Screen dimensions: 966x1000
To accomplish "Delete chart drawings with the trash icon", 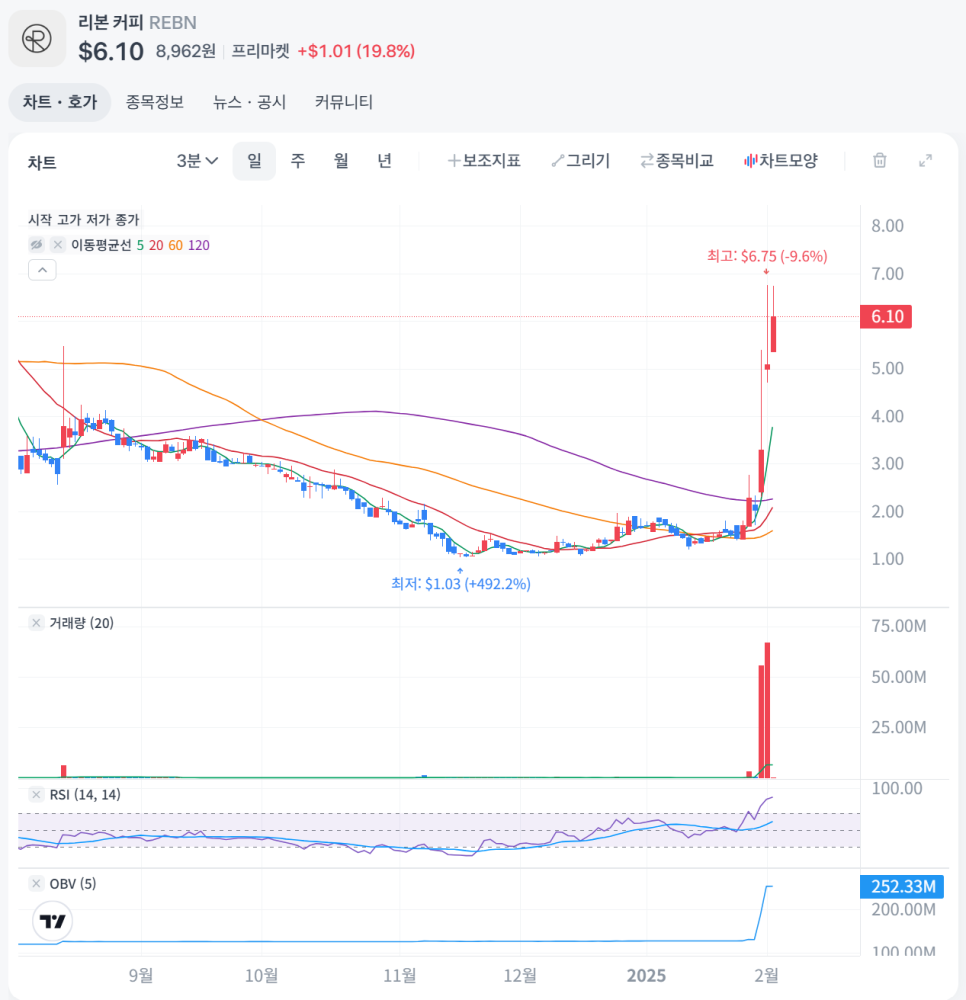I will pos(879,161).
